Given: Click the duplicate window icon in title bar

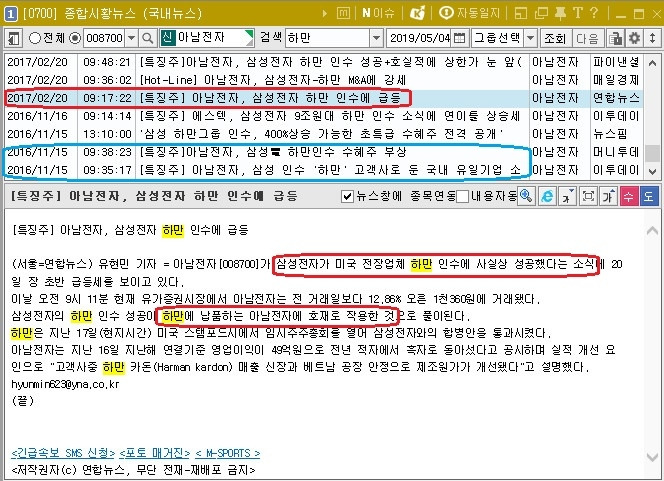Looking at the screenshot, I should [541, 14].
